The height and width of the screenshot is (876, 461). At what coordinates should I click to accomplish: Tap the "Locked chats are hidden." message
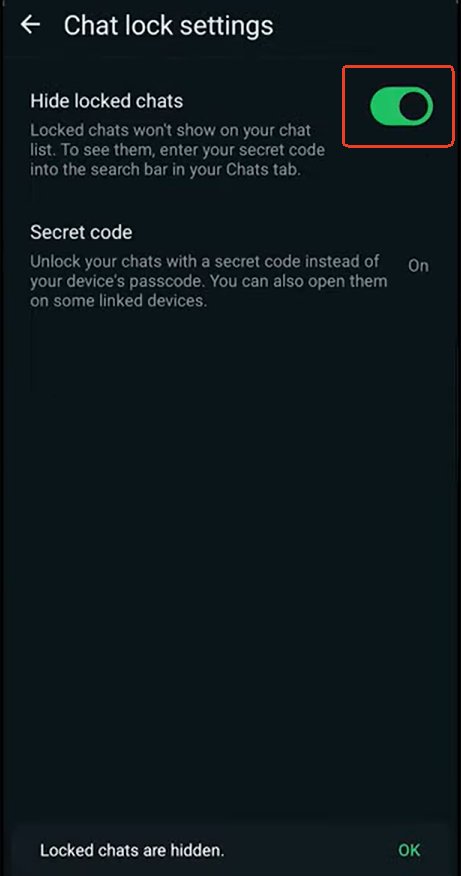(132, 850)
